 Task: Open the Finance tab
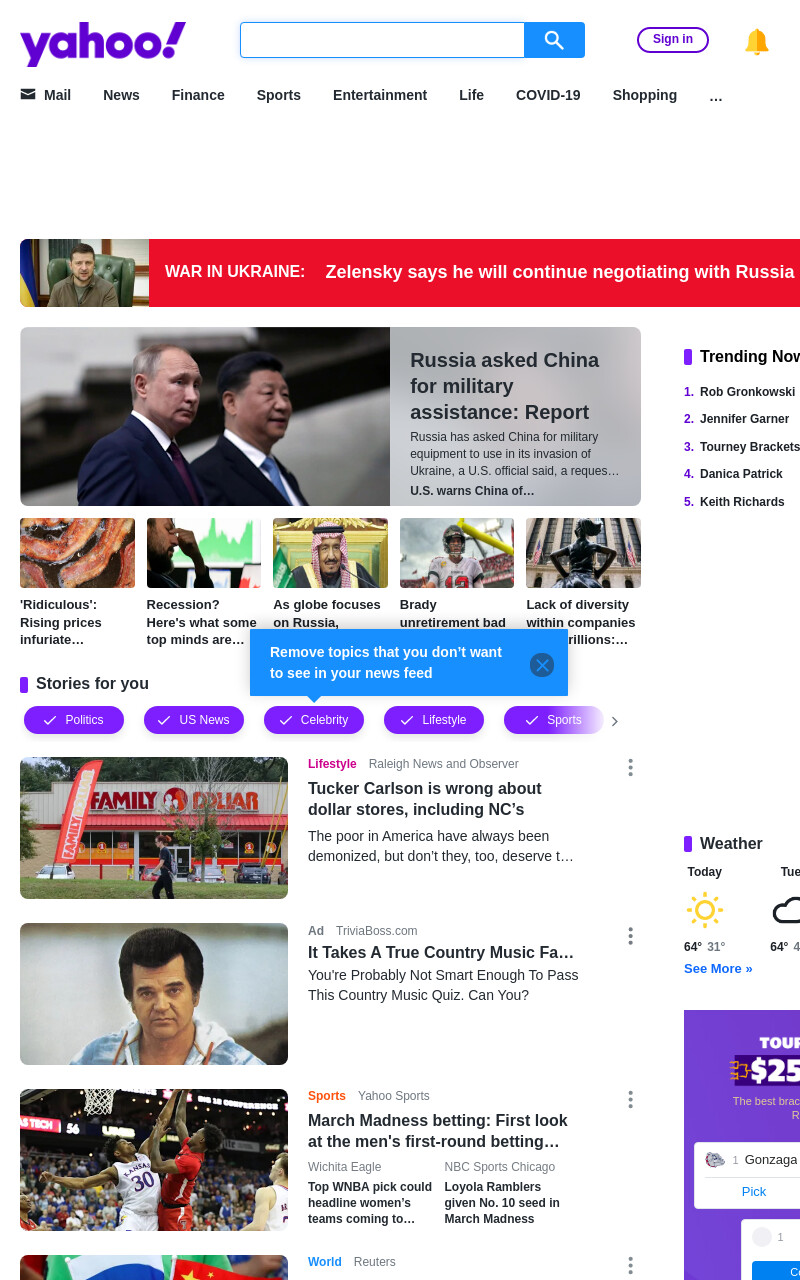pyautogui.click(x=198, y=95)
